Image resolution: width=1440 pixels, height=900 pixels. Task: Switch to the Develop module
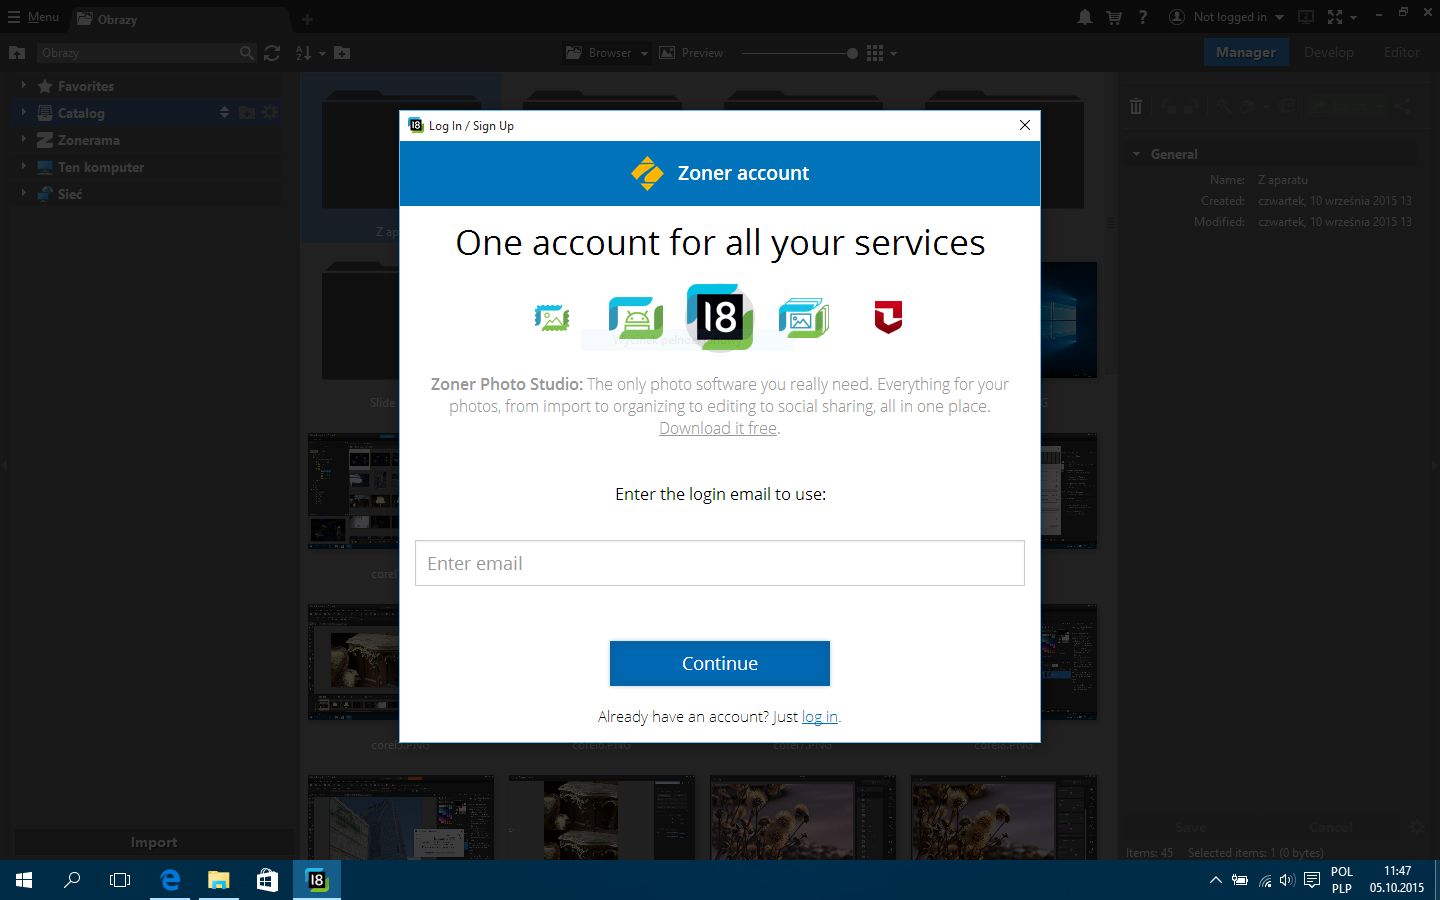click(x=1329, y=52)
